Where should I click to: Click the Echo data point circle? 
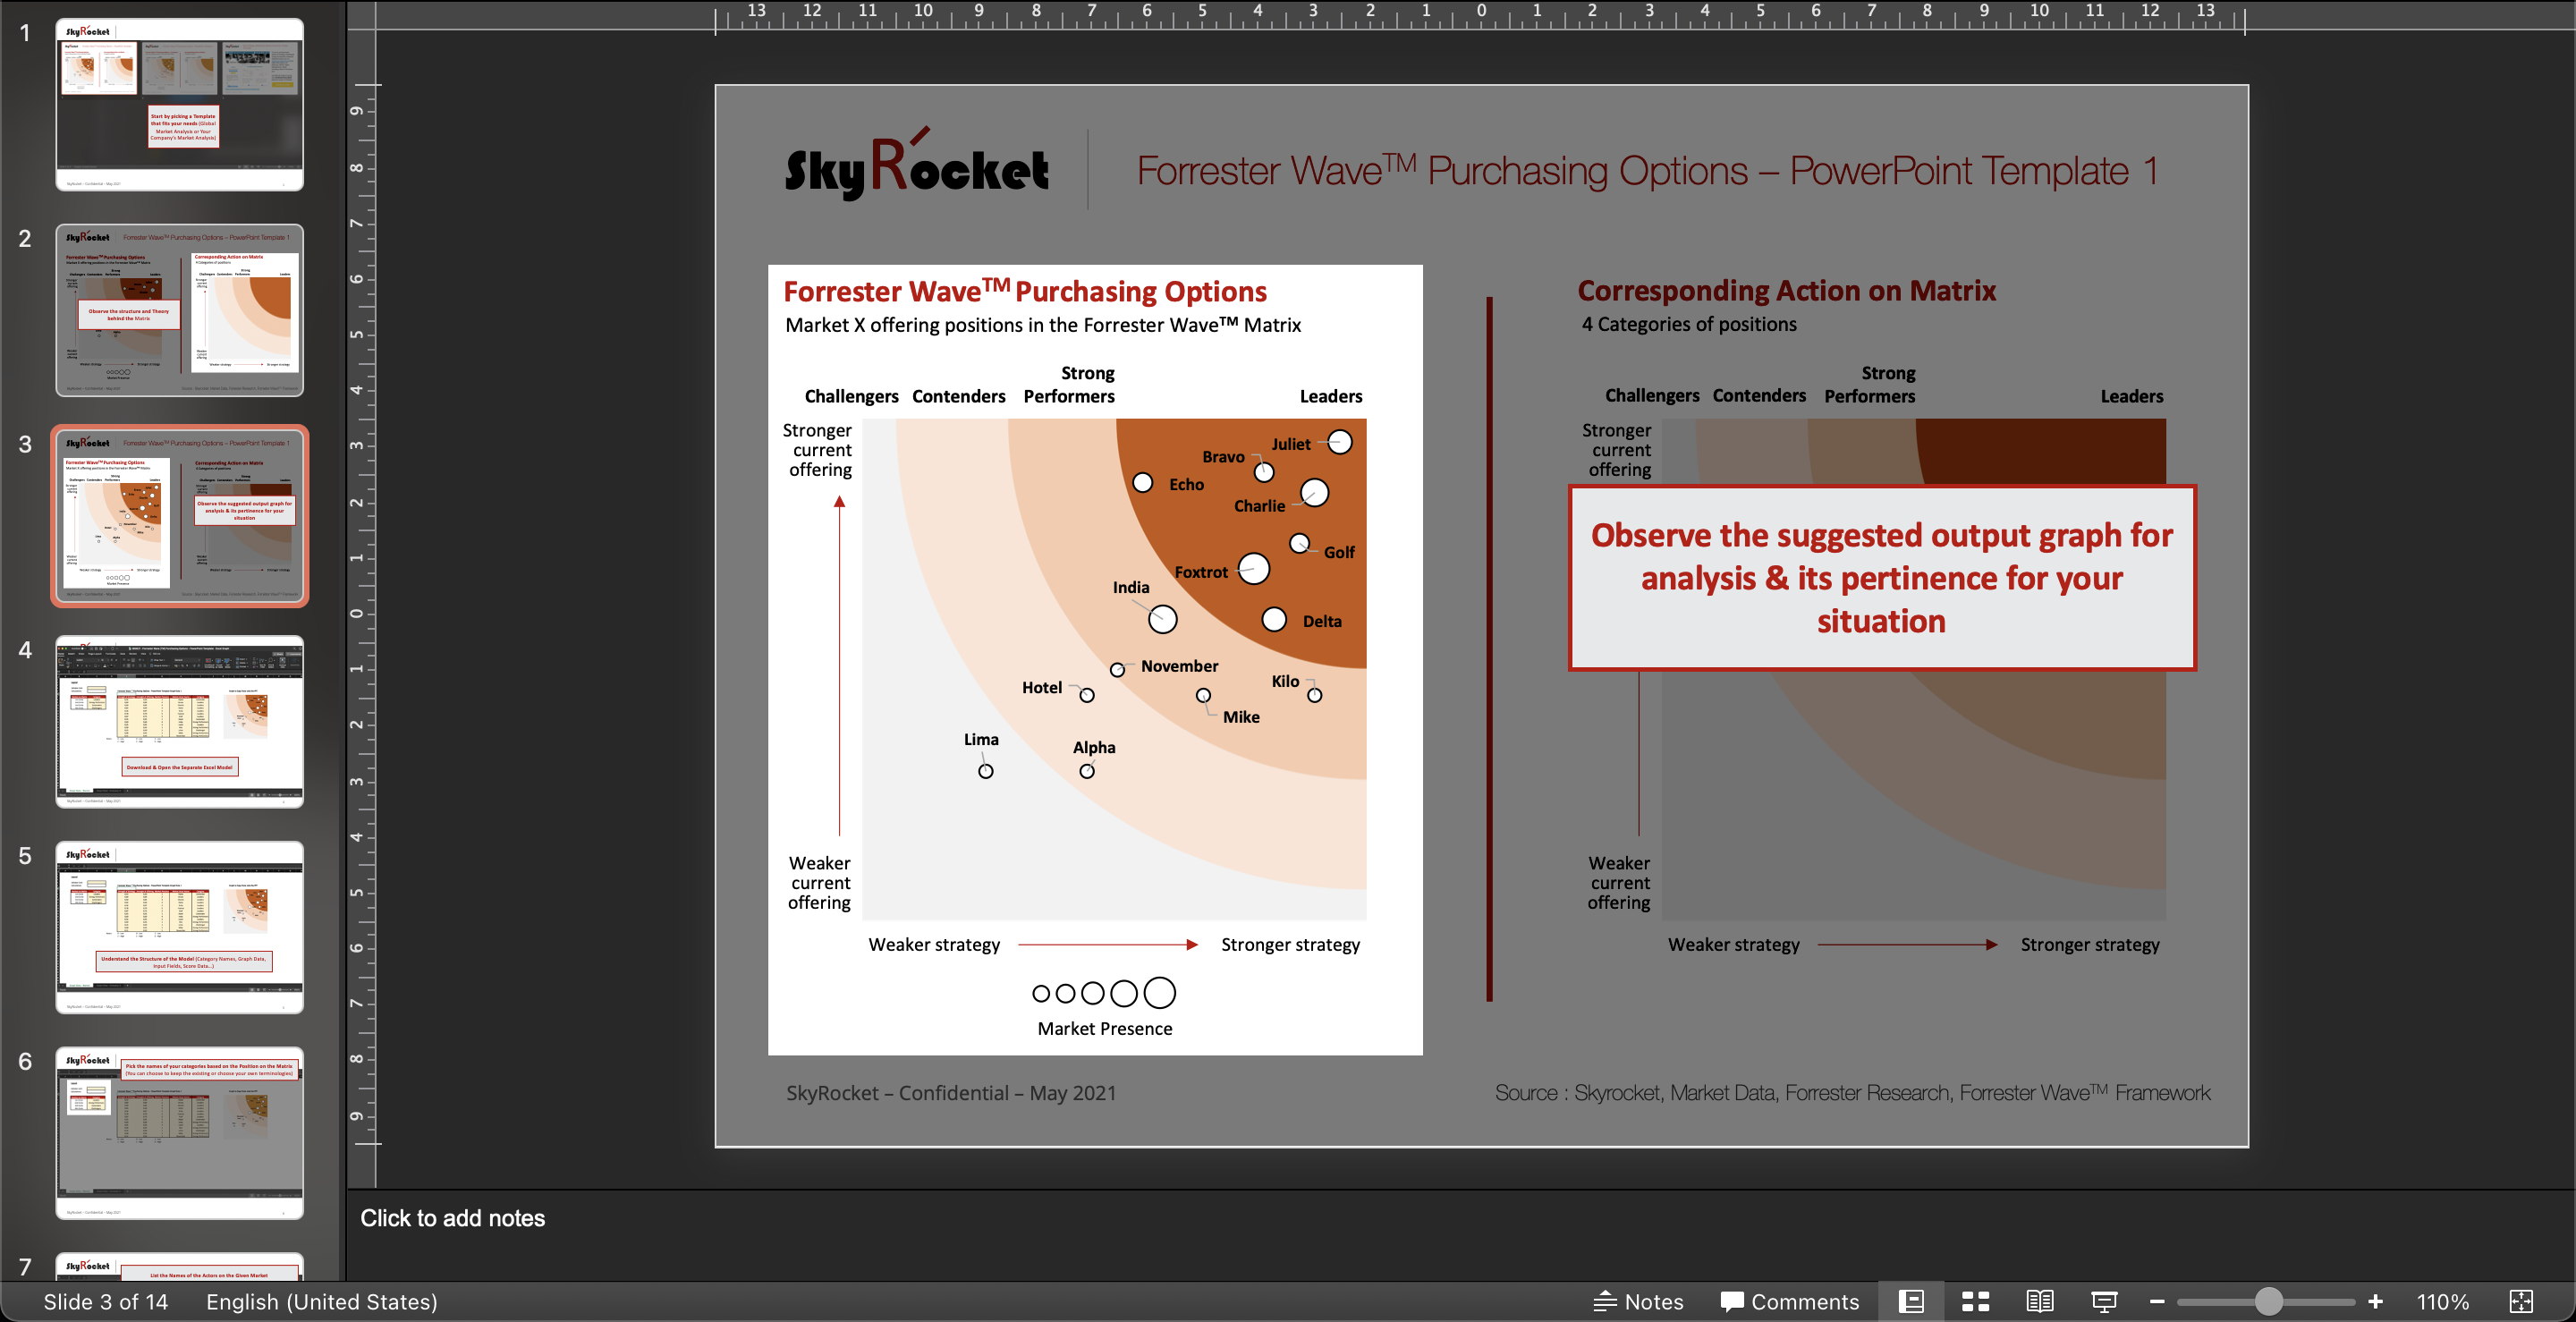pyautogui.click(x=1143, y=483)
